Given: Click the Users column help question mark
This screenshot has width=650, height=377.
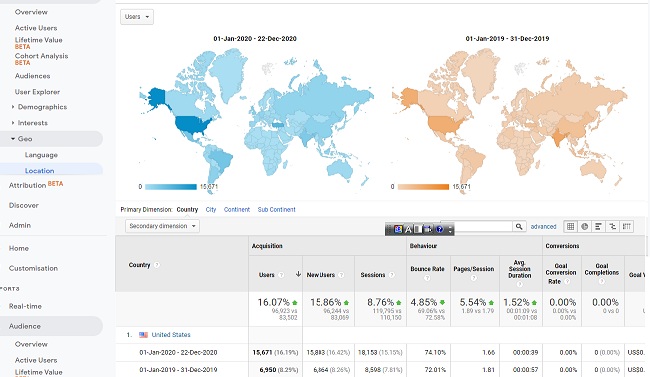Looking at the screenshot, I should tap(281, 275).
